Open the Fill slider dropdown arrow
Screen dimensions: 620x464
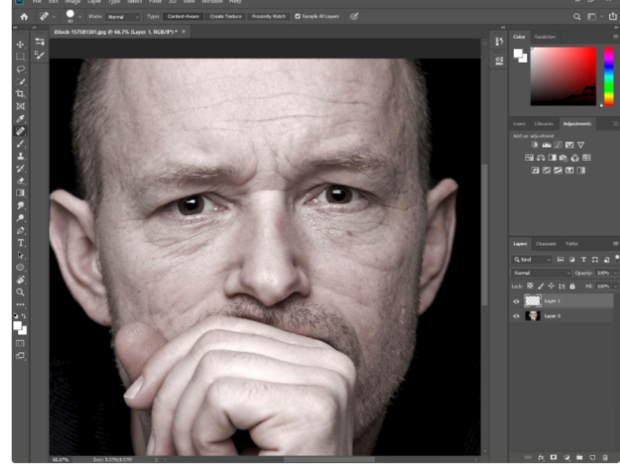point(615,286)
